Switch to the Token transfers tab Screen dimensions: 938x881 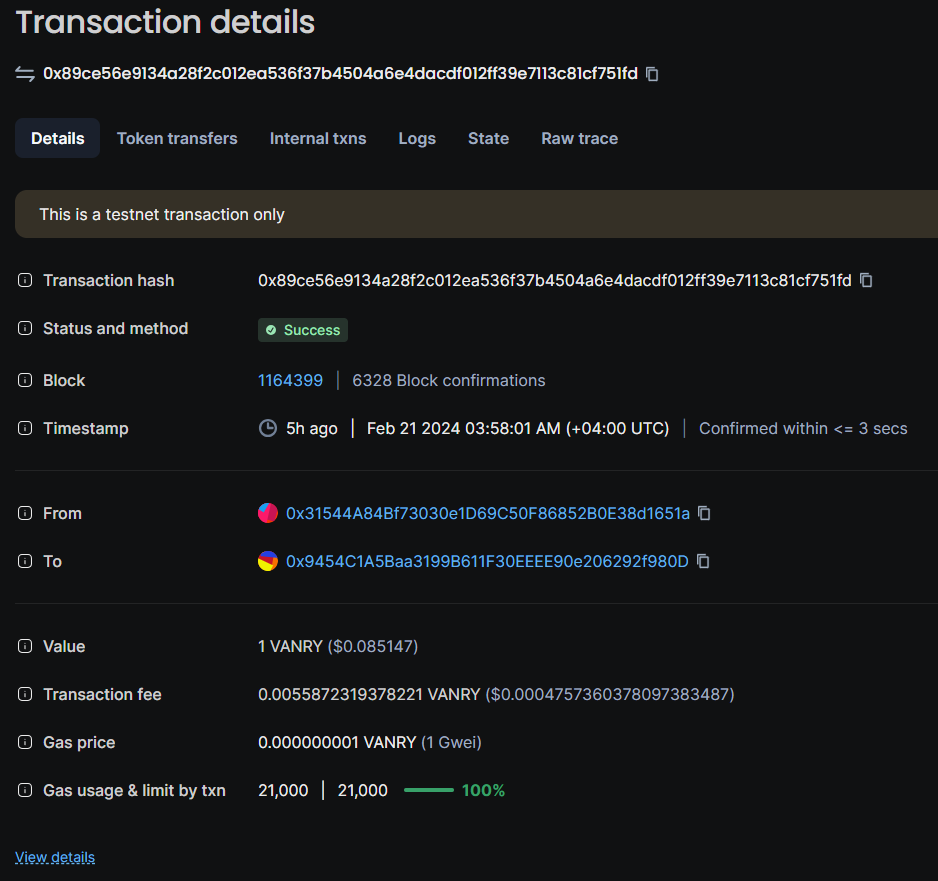coord(177,138)
